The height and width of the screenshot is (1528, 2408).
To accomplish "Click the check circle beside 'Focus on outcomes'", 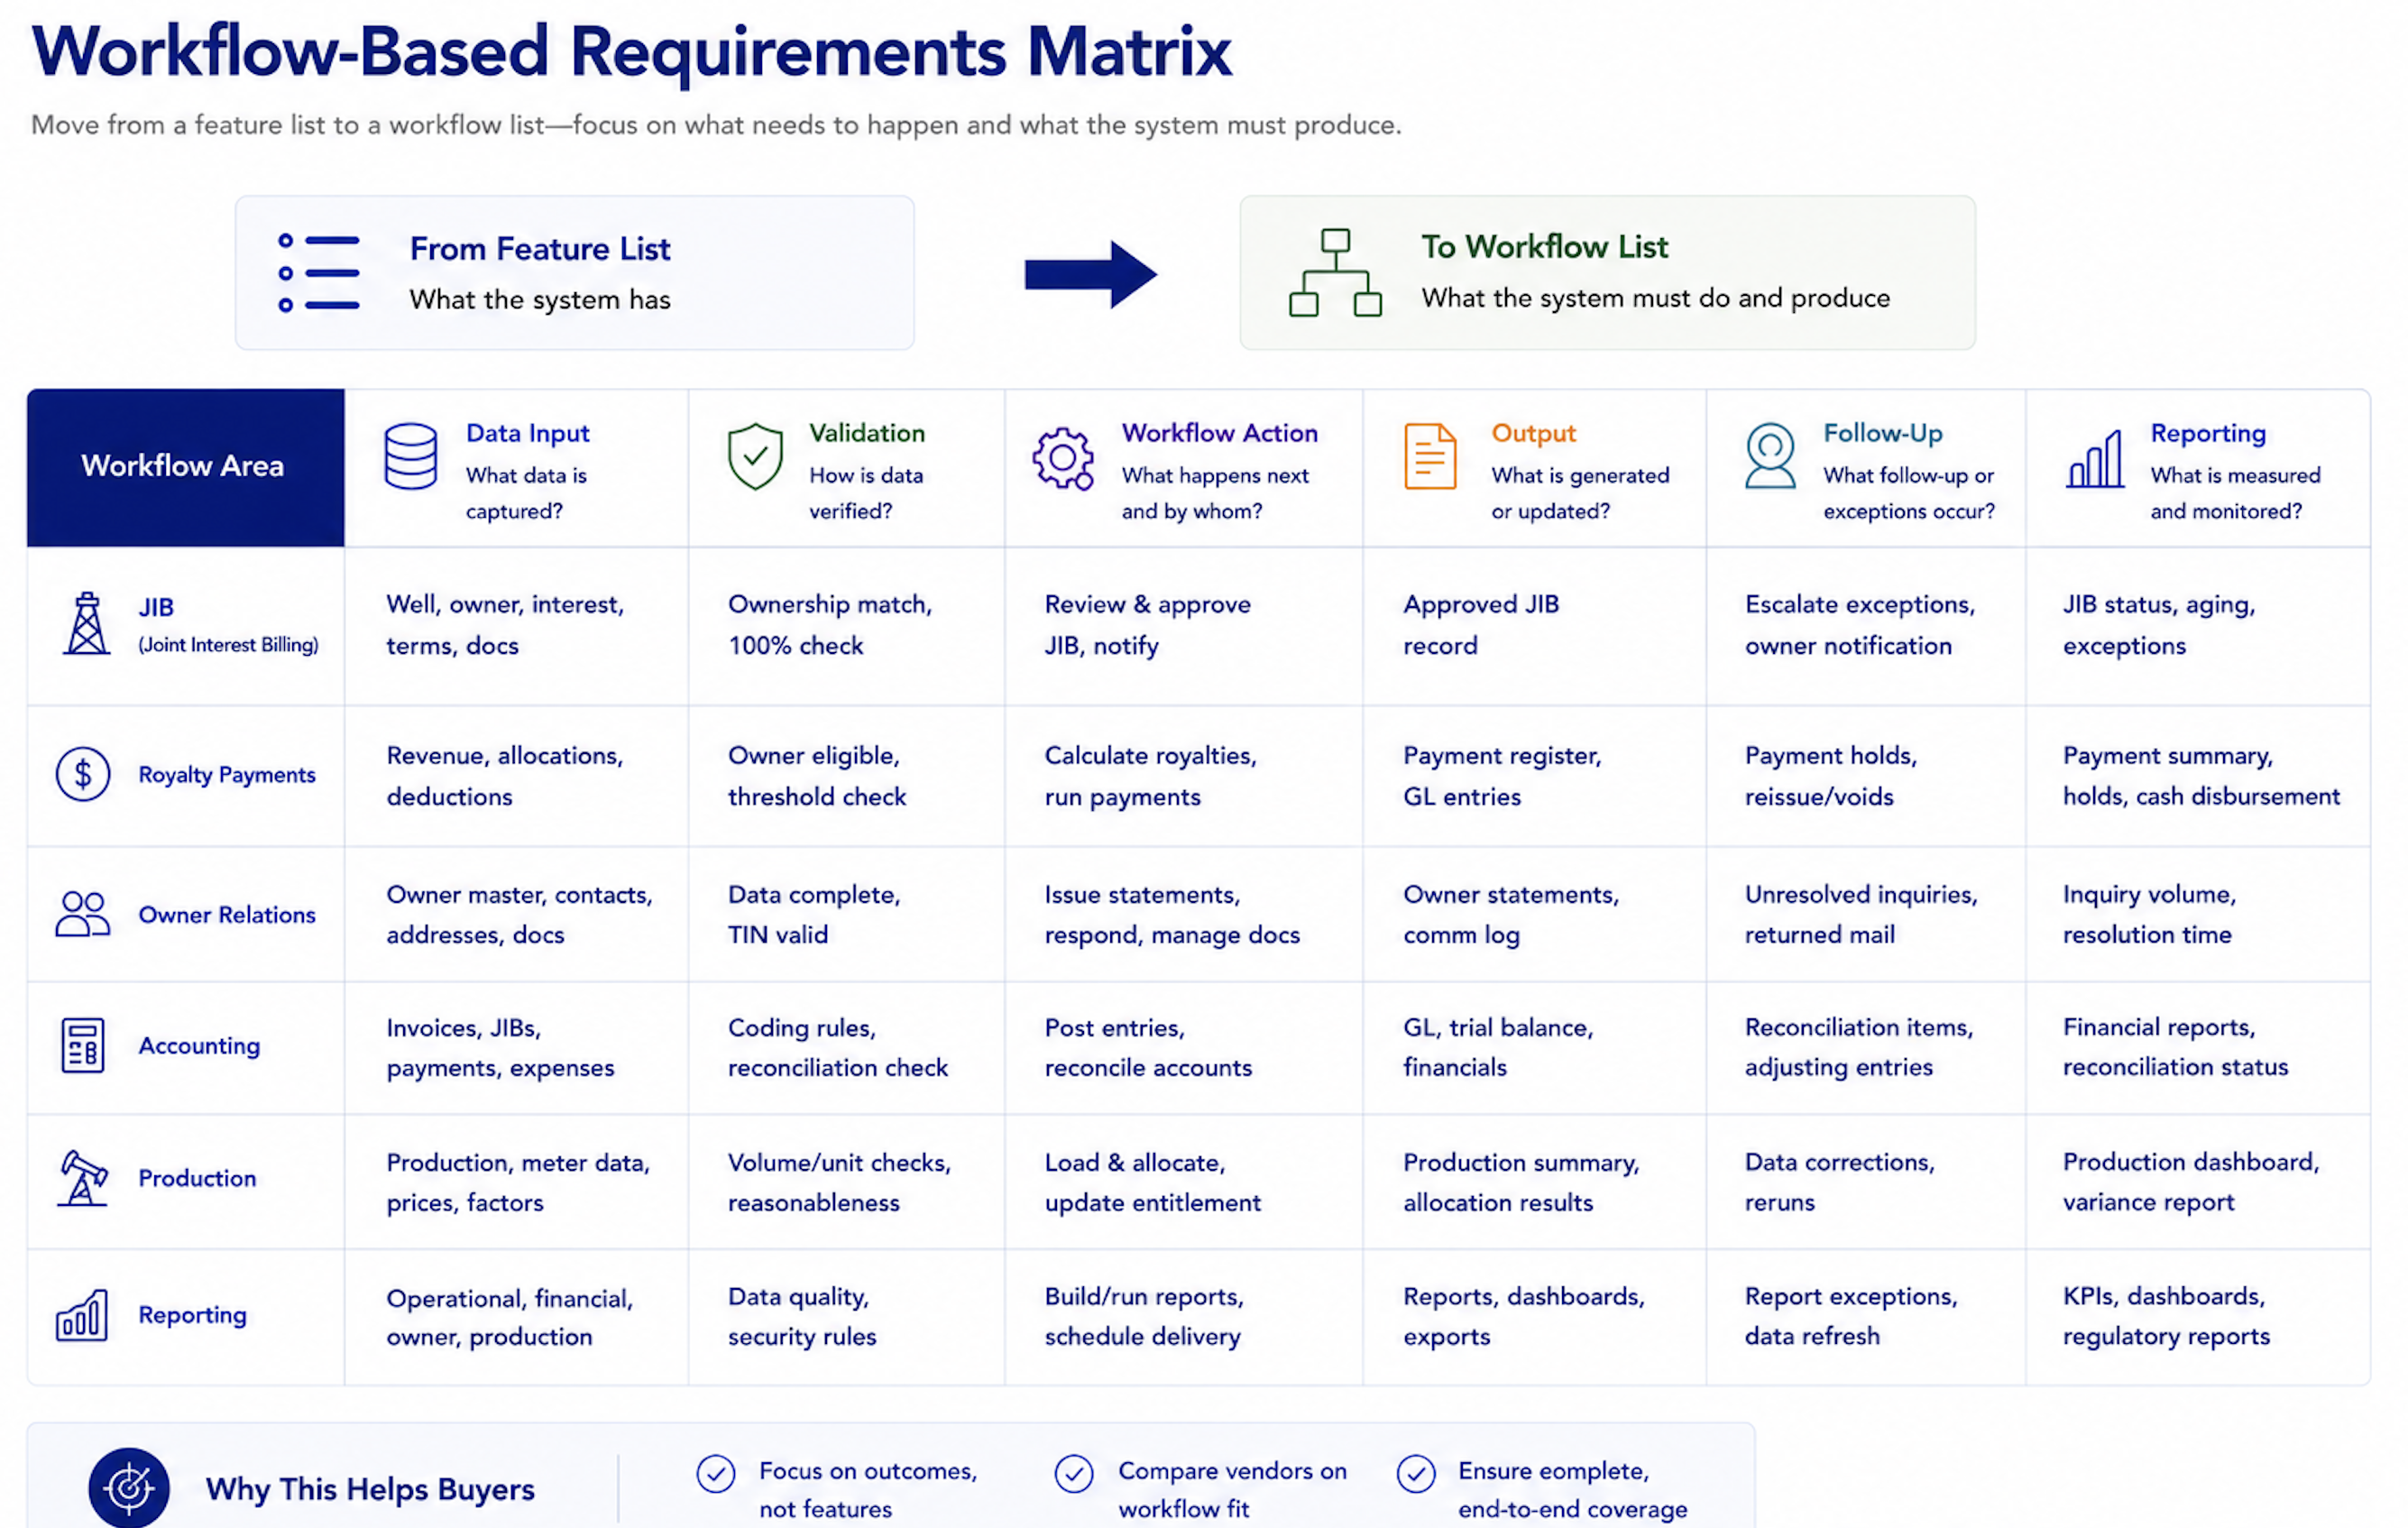I will coord(716,1473).
